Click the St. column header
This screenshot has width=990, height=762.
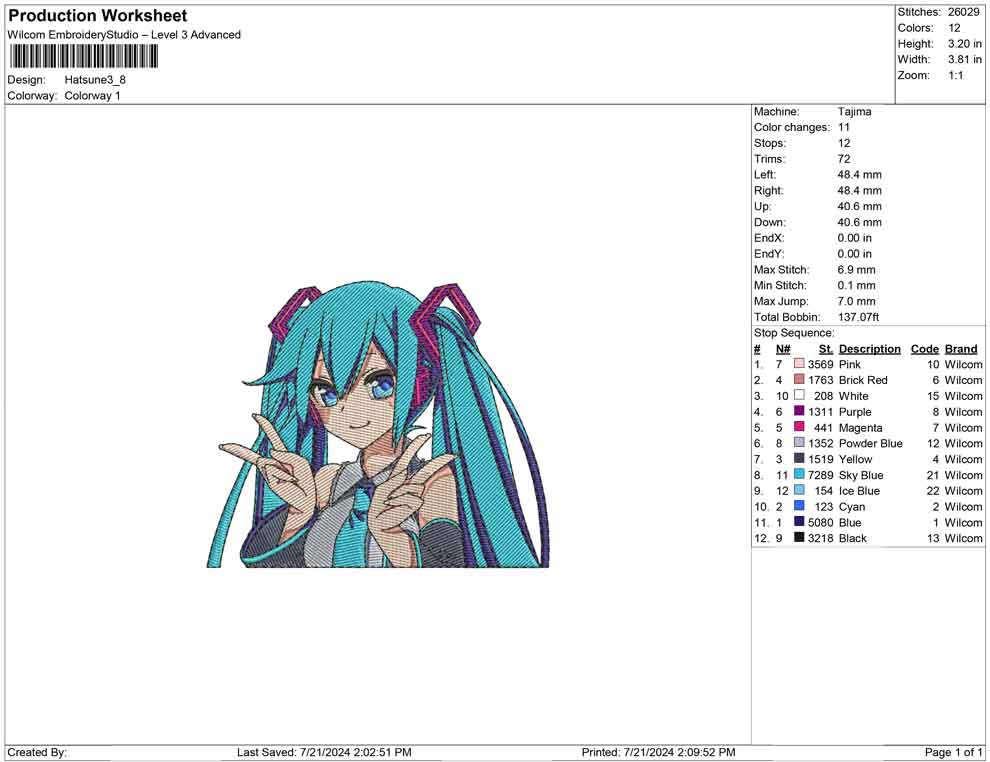pos(826,348)
